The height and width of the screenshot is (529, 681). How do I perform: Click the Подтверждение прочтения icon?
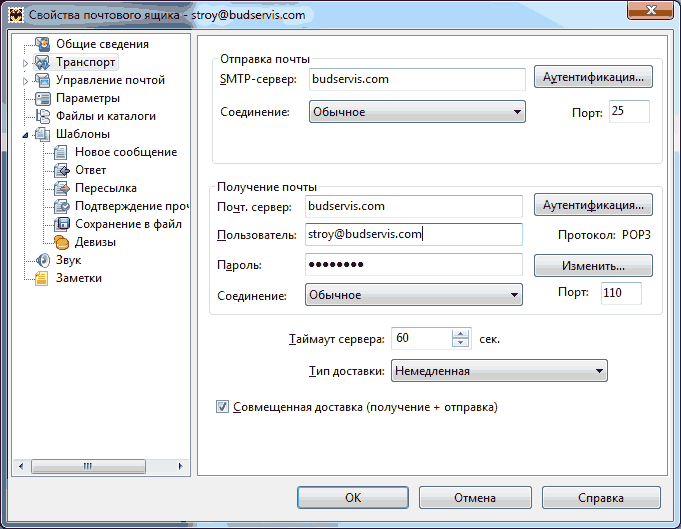(61, 206)
